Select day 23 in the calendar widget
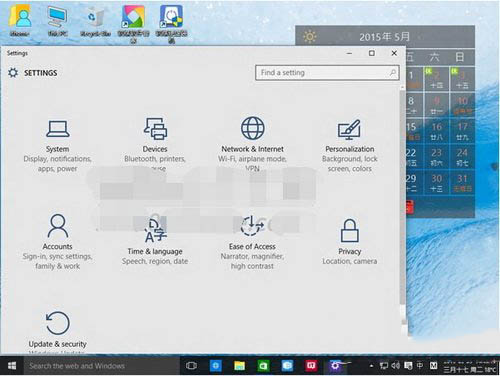This screenshot has width=500, height=376. click(437, 157)
